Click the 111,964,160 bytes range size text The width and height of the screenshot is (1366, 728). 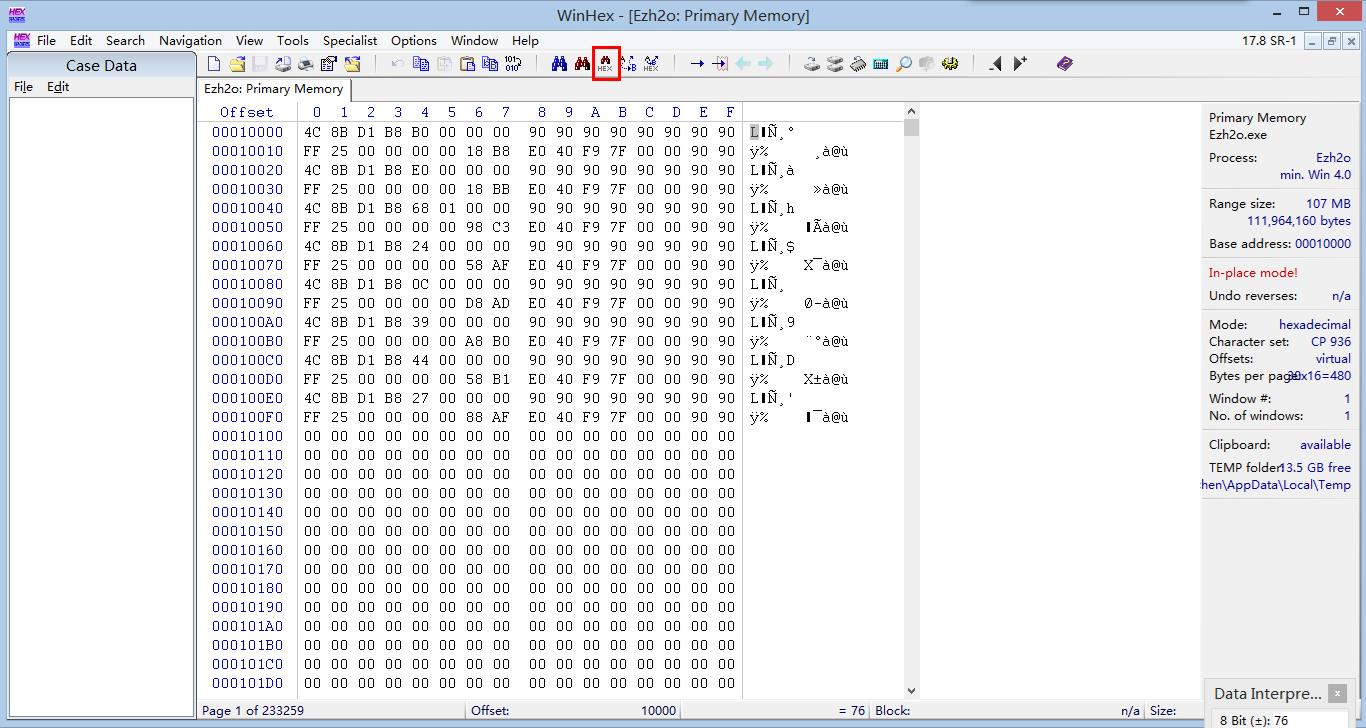pyautogui.click(x=1298, y=221)
